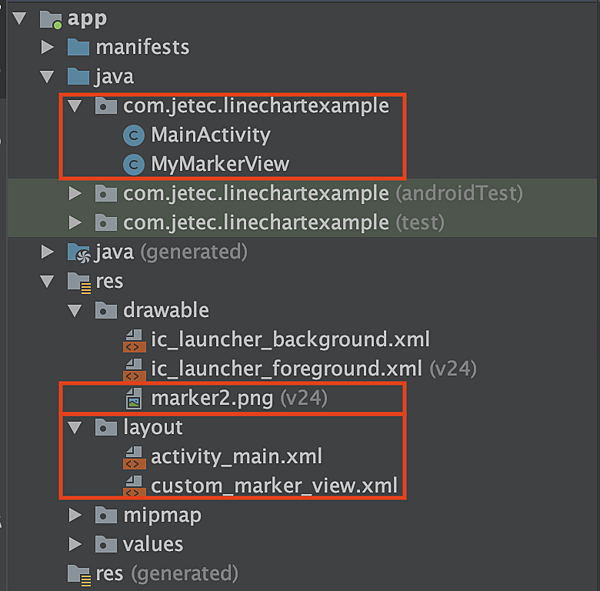Image resolution: width=600 pixels, height=591 pixels.
Task: Click the manifests blue folder icon
Action: pyautogui.click(x=78, y=47)
